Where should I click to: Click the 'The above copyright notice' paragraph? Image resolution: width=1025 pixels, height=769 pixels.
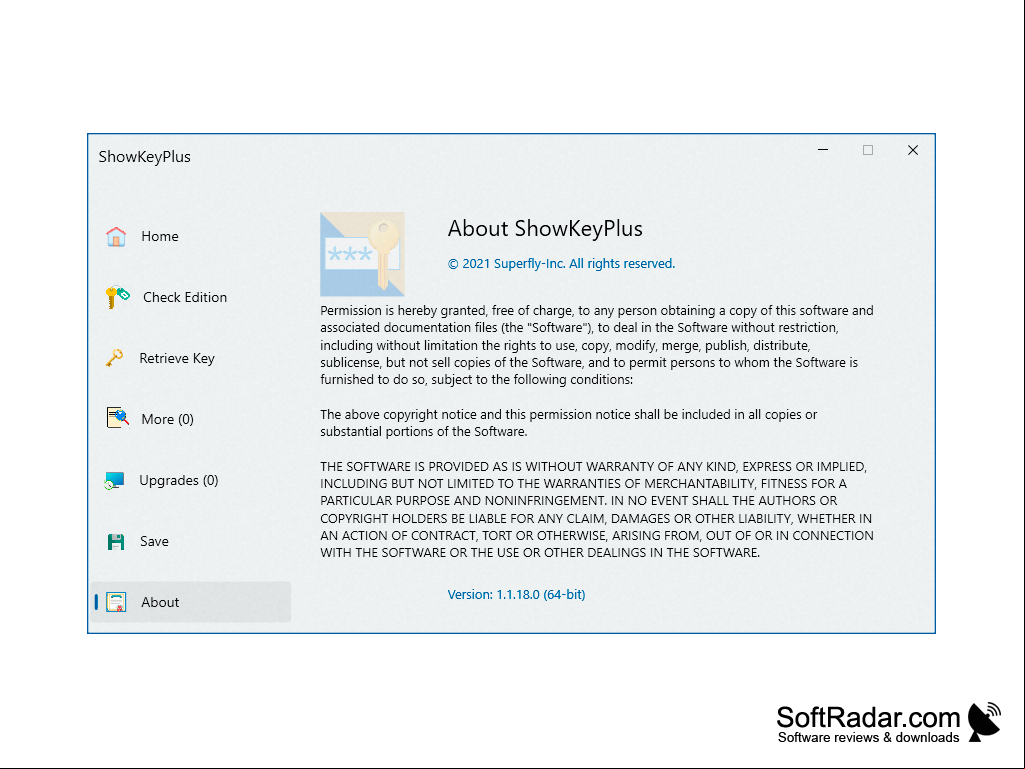[x=569, y=423]
